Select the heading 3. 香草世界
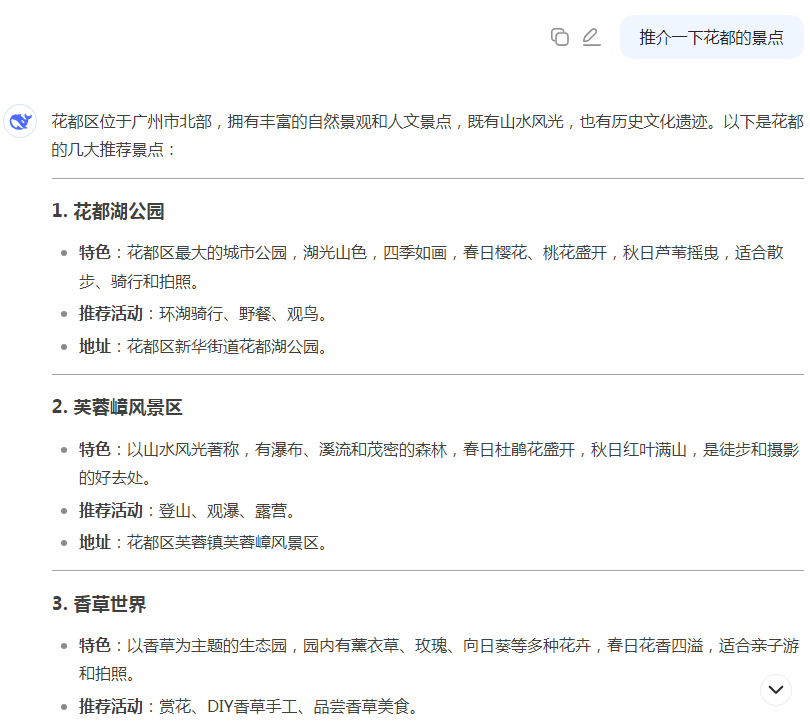The height and width of the screenshot is (721, 810). pyautogui.click(x=99, y=604)
